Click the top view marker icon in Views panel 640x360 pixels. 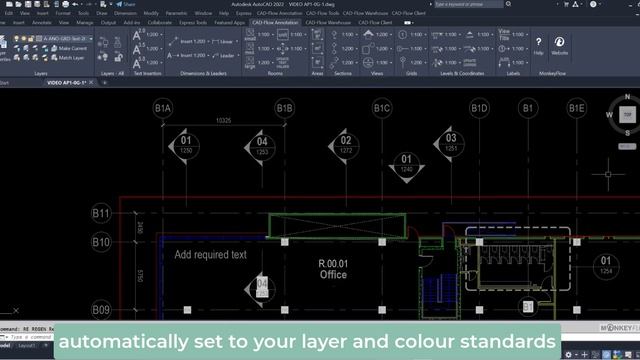coord(368,34)
